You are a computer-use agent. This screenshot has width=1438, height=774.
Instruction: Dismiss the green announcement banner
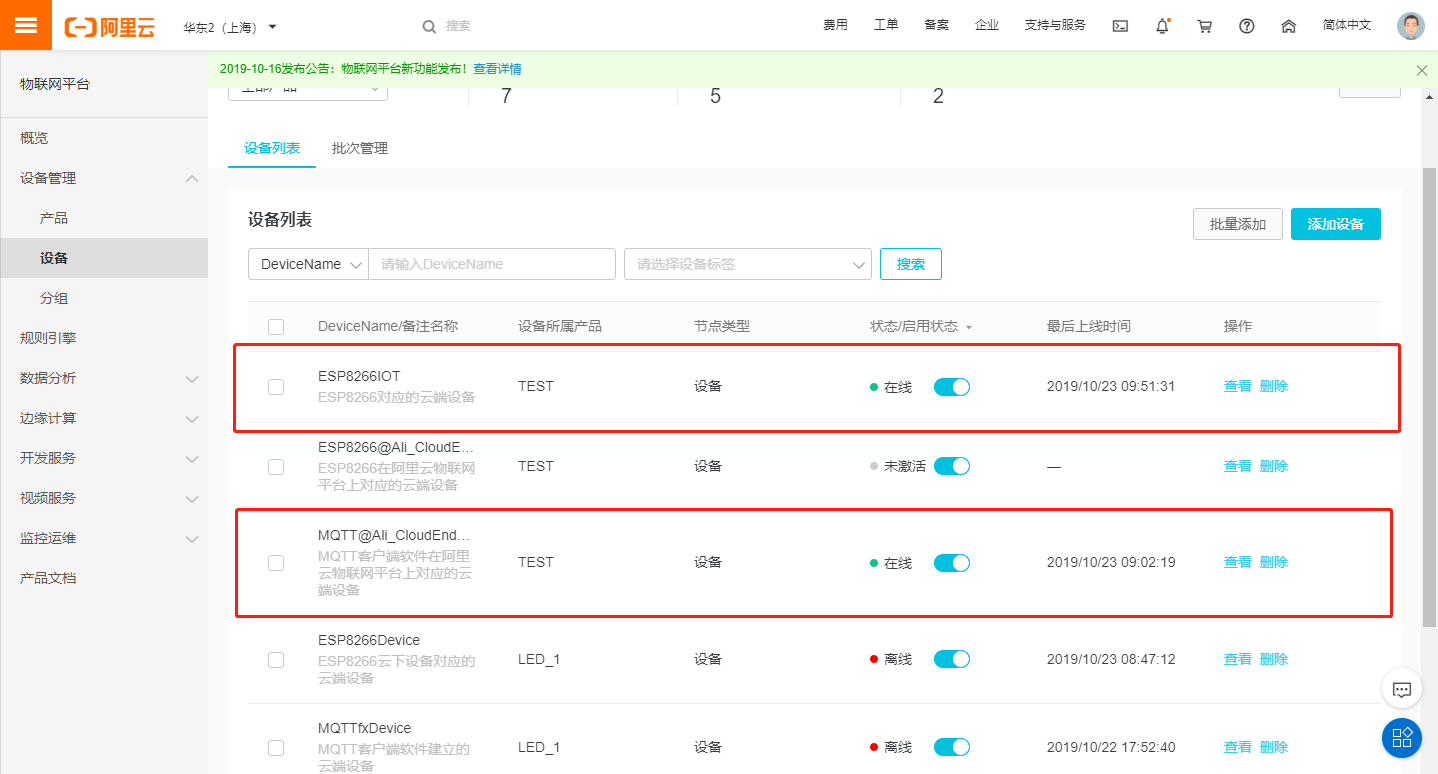(x=1422, y=70)
